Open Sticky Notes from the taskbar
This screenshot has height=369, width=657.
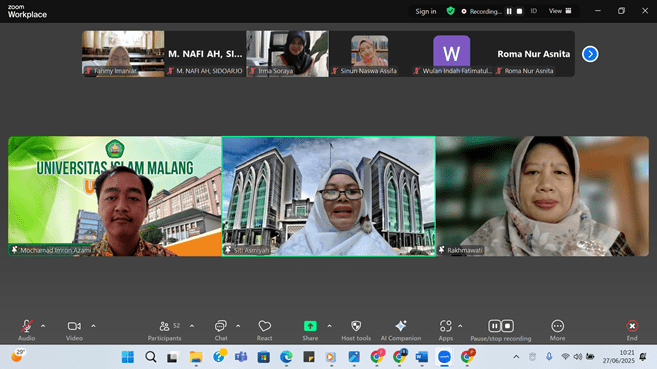[309, 357]
